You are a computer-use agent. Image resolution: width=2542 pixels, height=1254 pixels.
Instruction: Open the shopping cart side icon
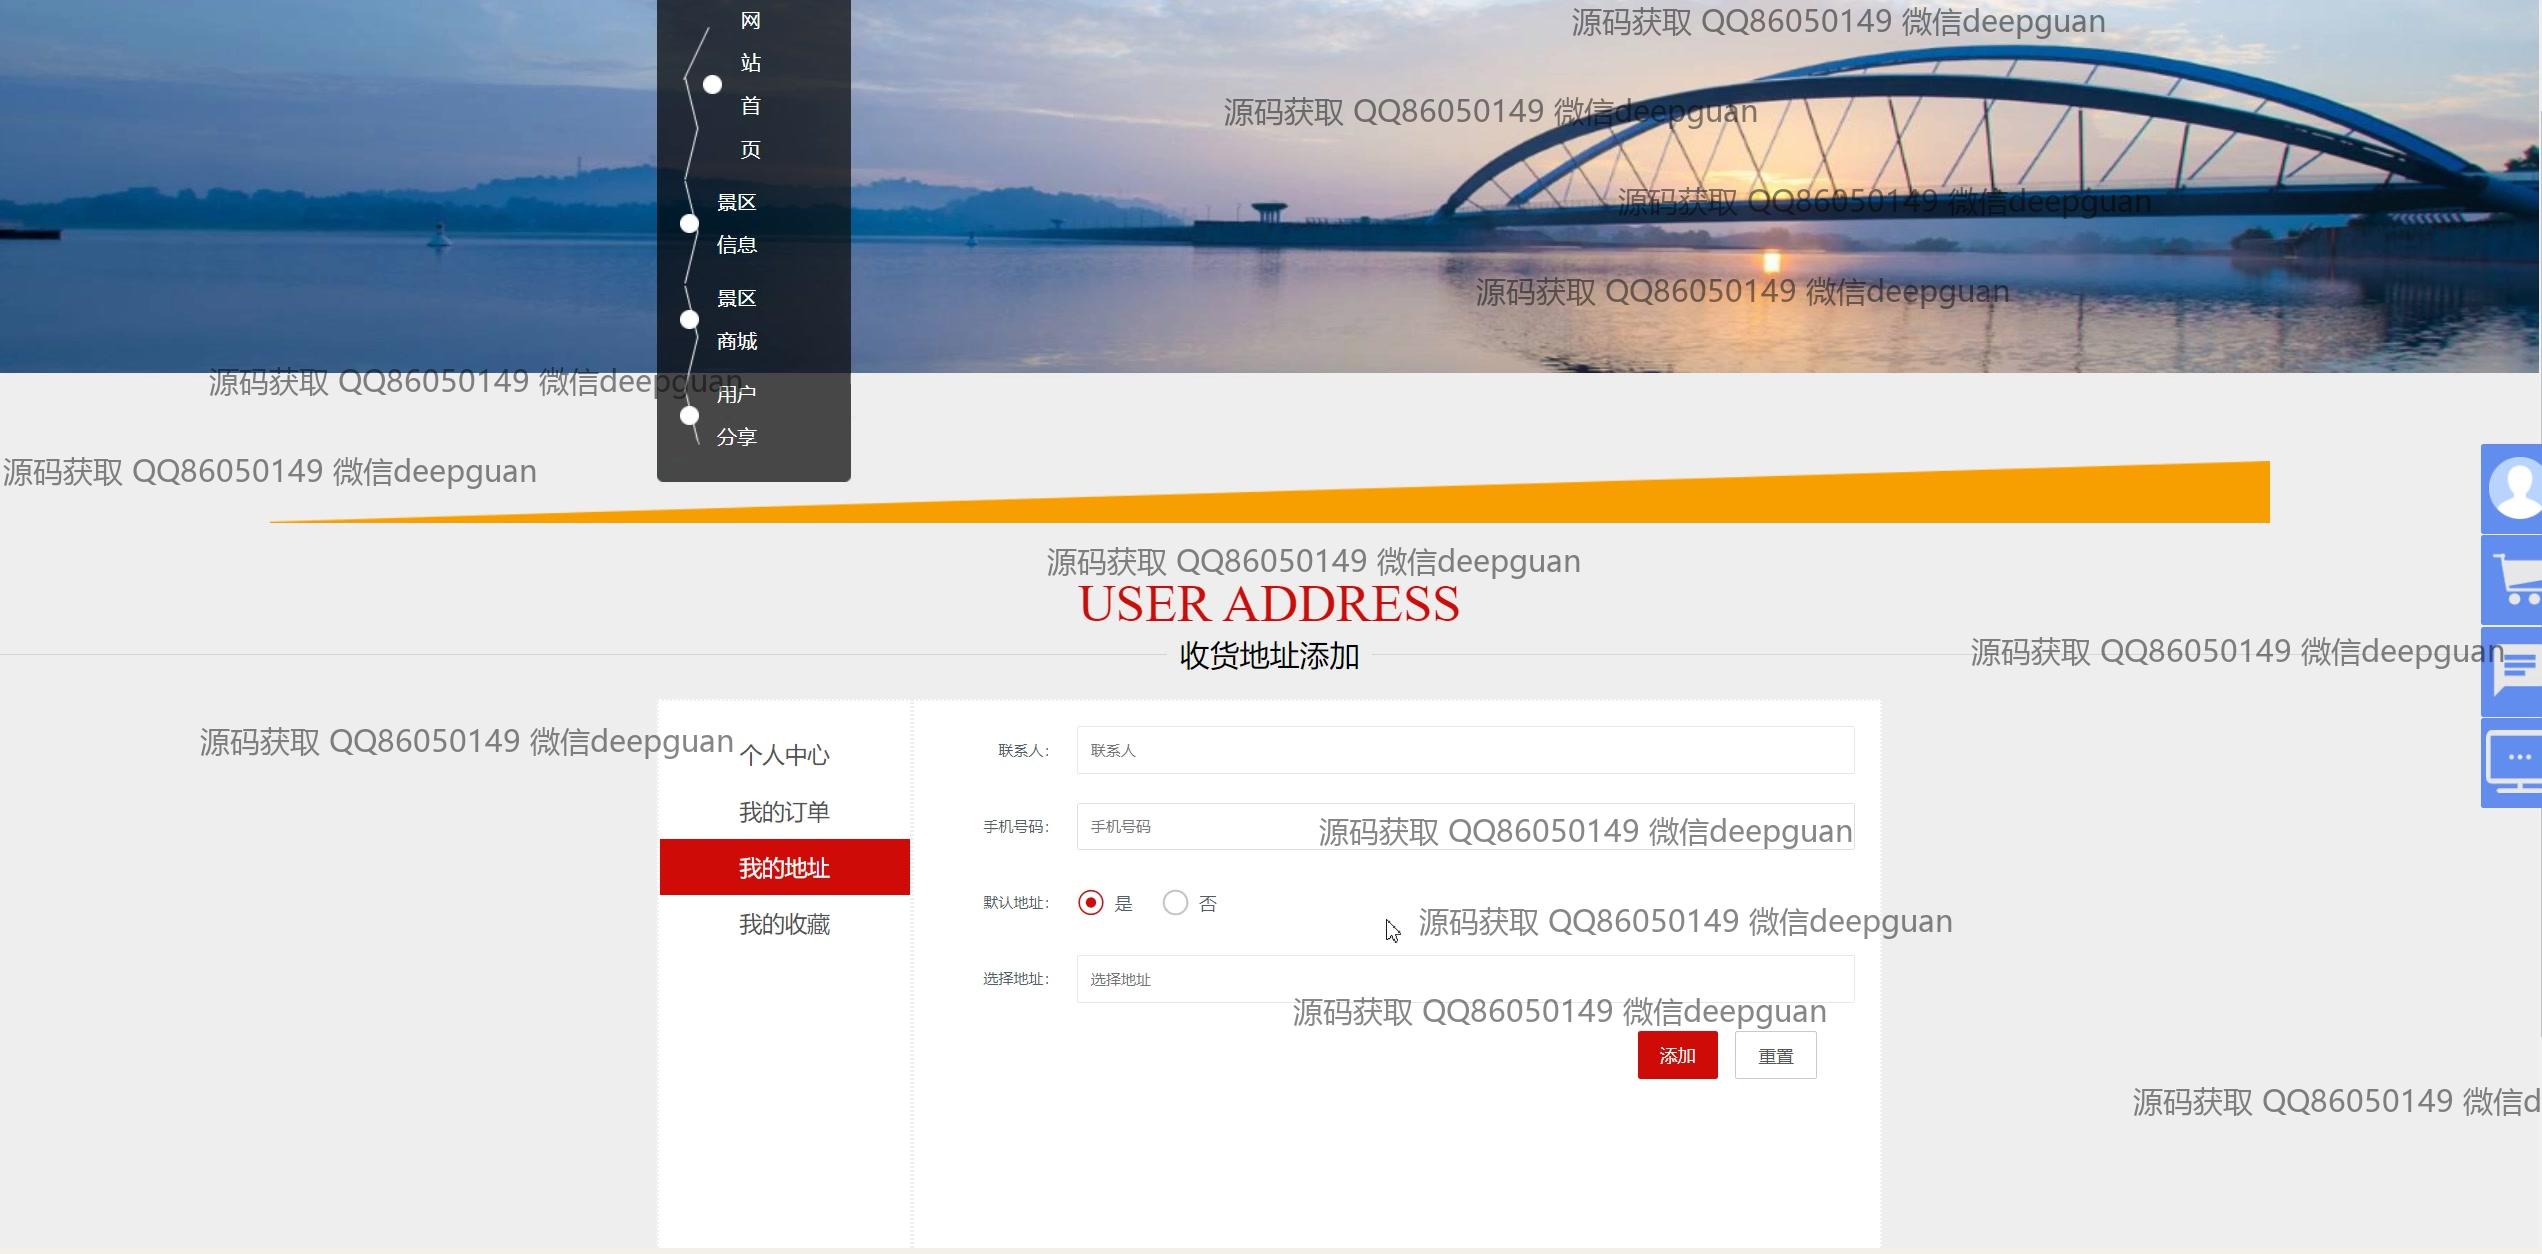click(x=2514, y=580)
